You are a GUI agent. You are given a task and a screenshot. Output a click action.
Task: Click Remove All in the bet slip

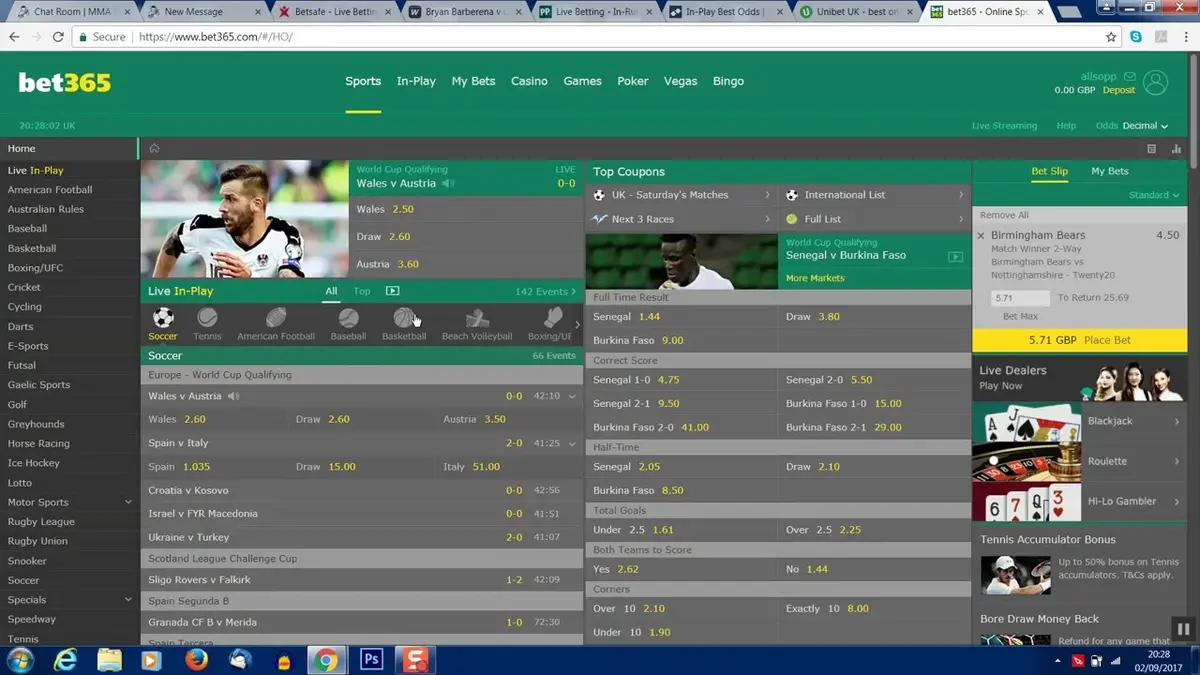1004,215
